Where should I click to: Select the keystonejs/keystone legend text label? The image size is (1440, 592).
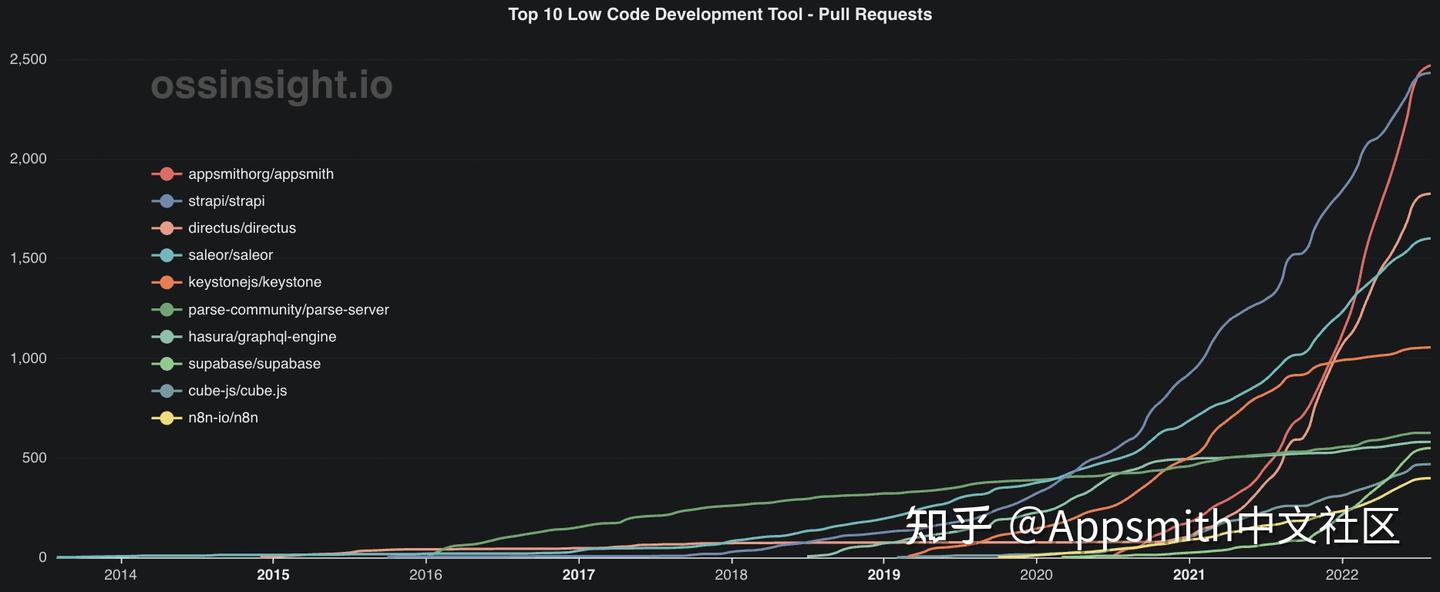point(255,281)
